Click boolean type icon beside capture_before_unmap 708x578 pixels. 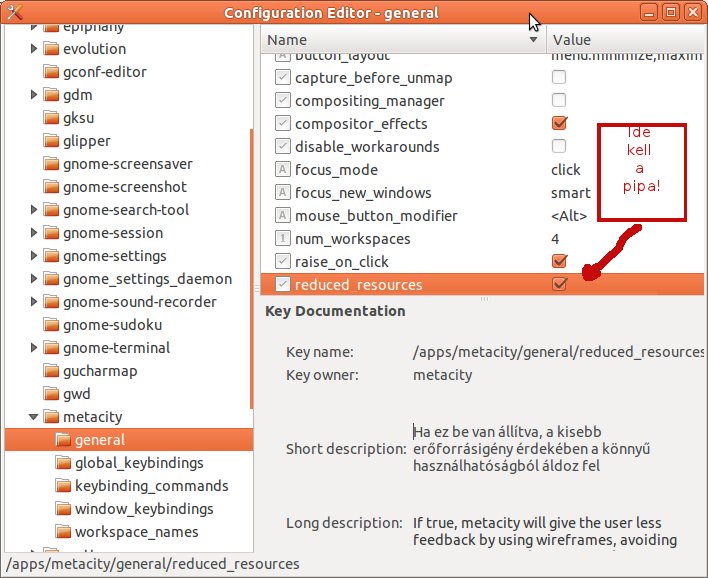(x=282, y=77)
